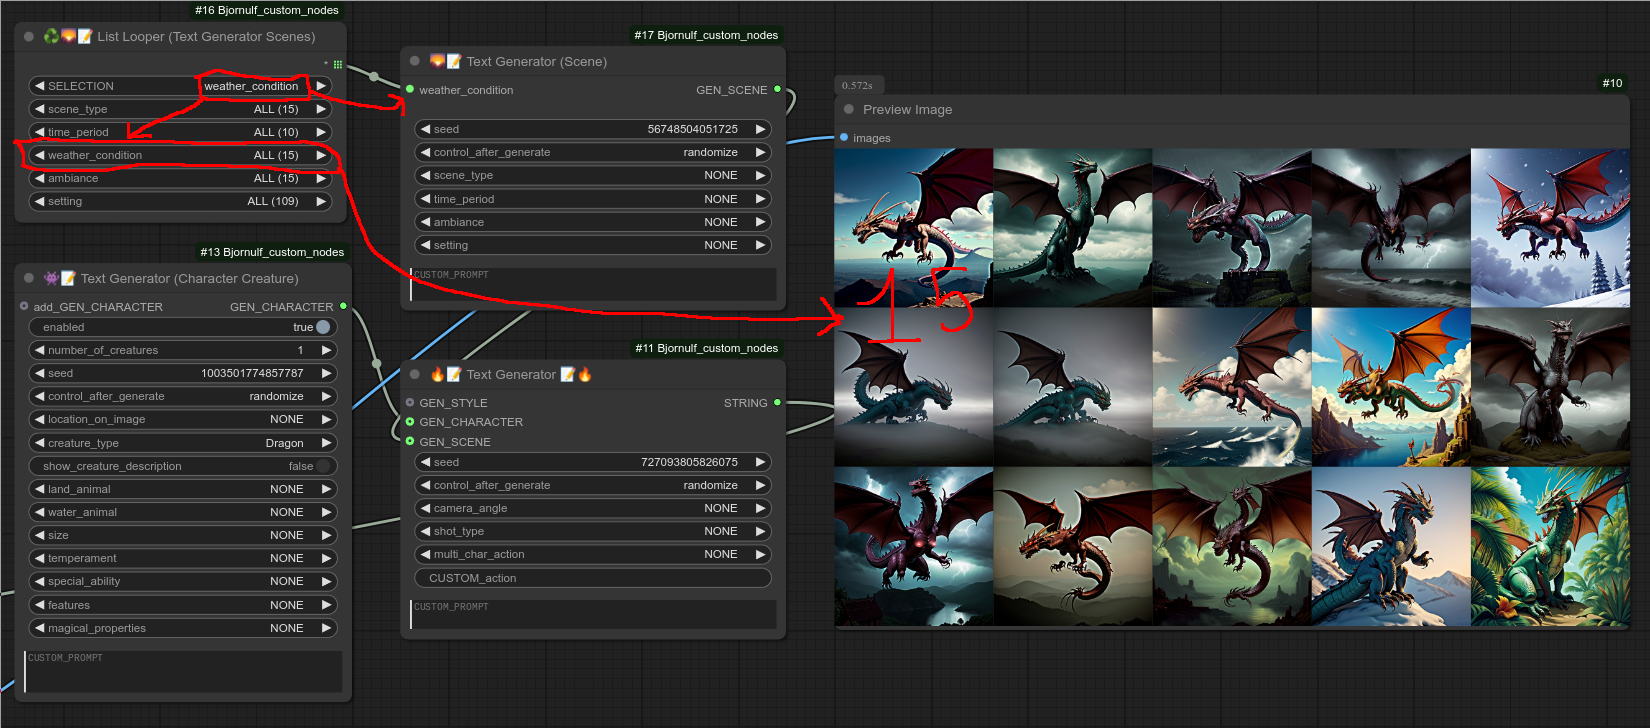The width and height of the screenshot is (1650, 728).
Task: Toggle the enabled switch on Character Creature node
Action: pyautogui.click(x=322, y=327)
